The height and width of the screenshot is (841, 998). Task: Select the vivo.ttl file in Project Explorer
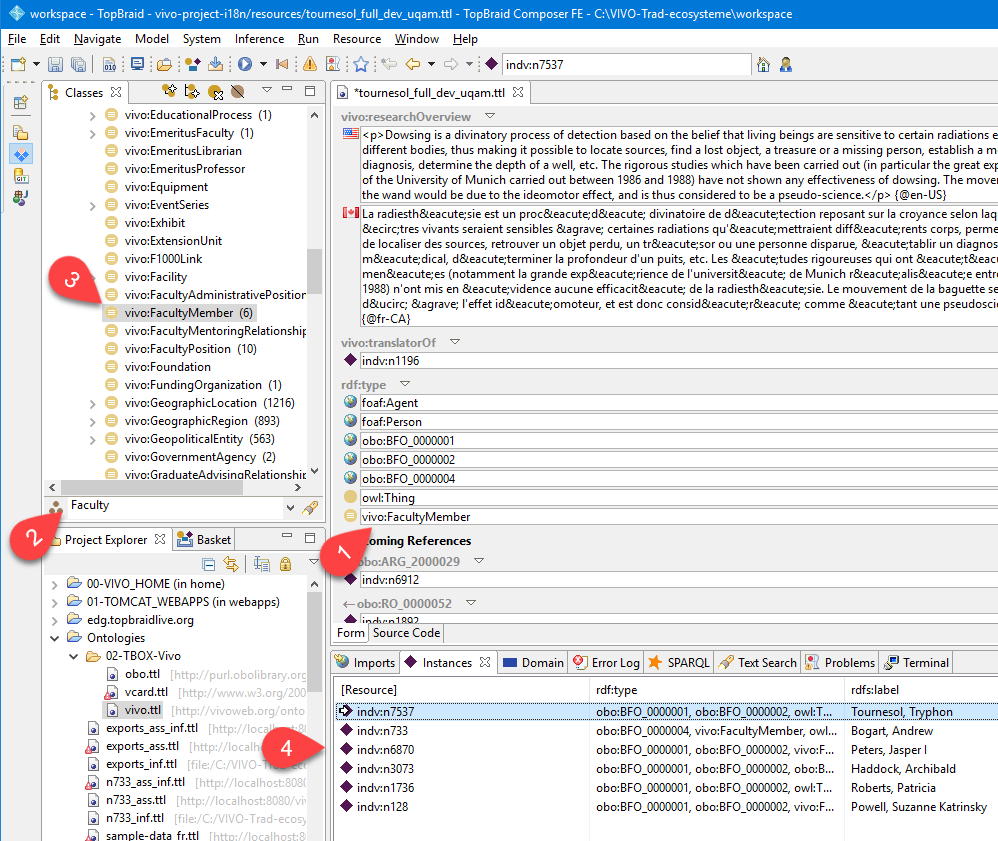click(x=134, y=710)
